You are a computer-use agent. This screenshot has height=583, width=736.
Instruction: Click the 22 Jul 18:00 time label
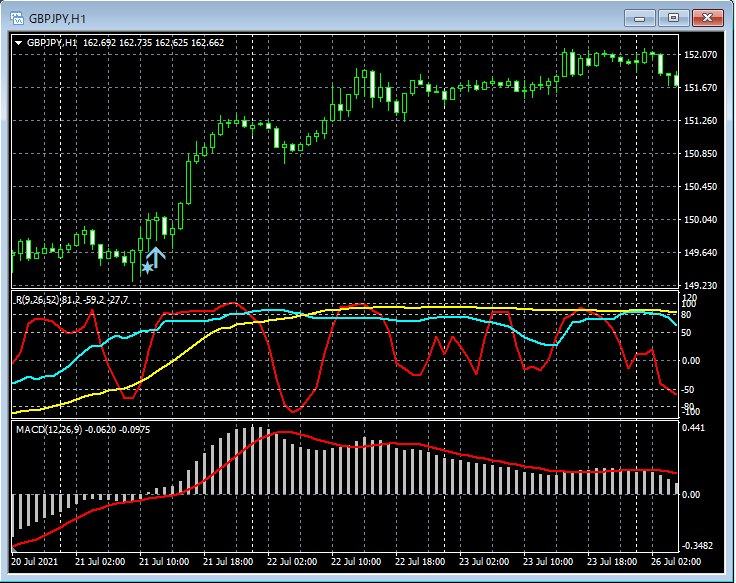tap(420, 562)
